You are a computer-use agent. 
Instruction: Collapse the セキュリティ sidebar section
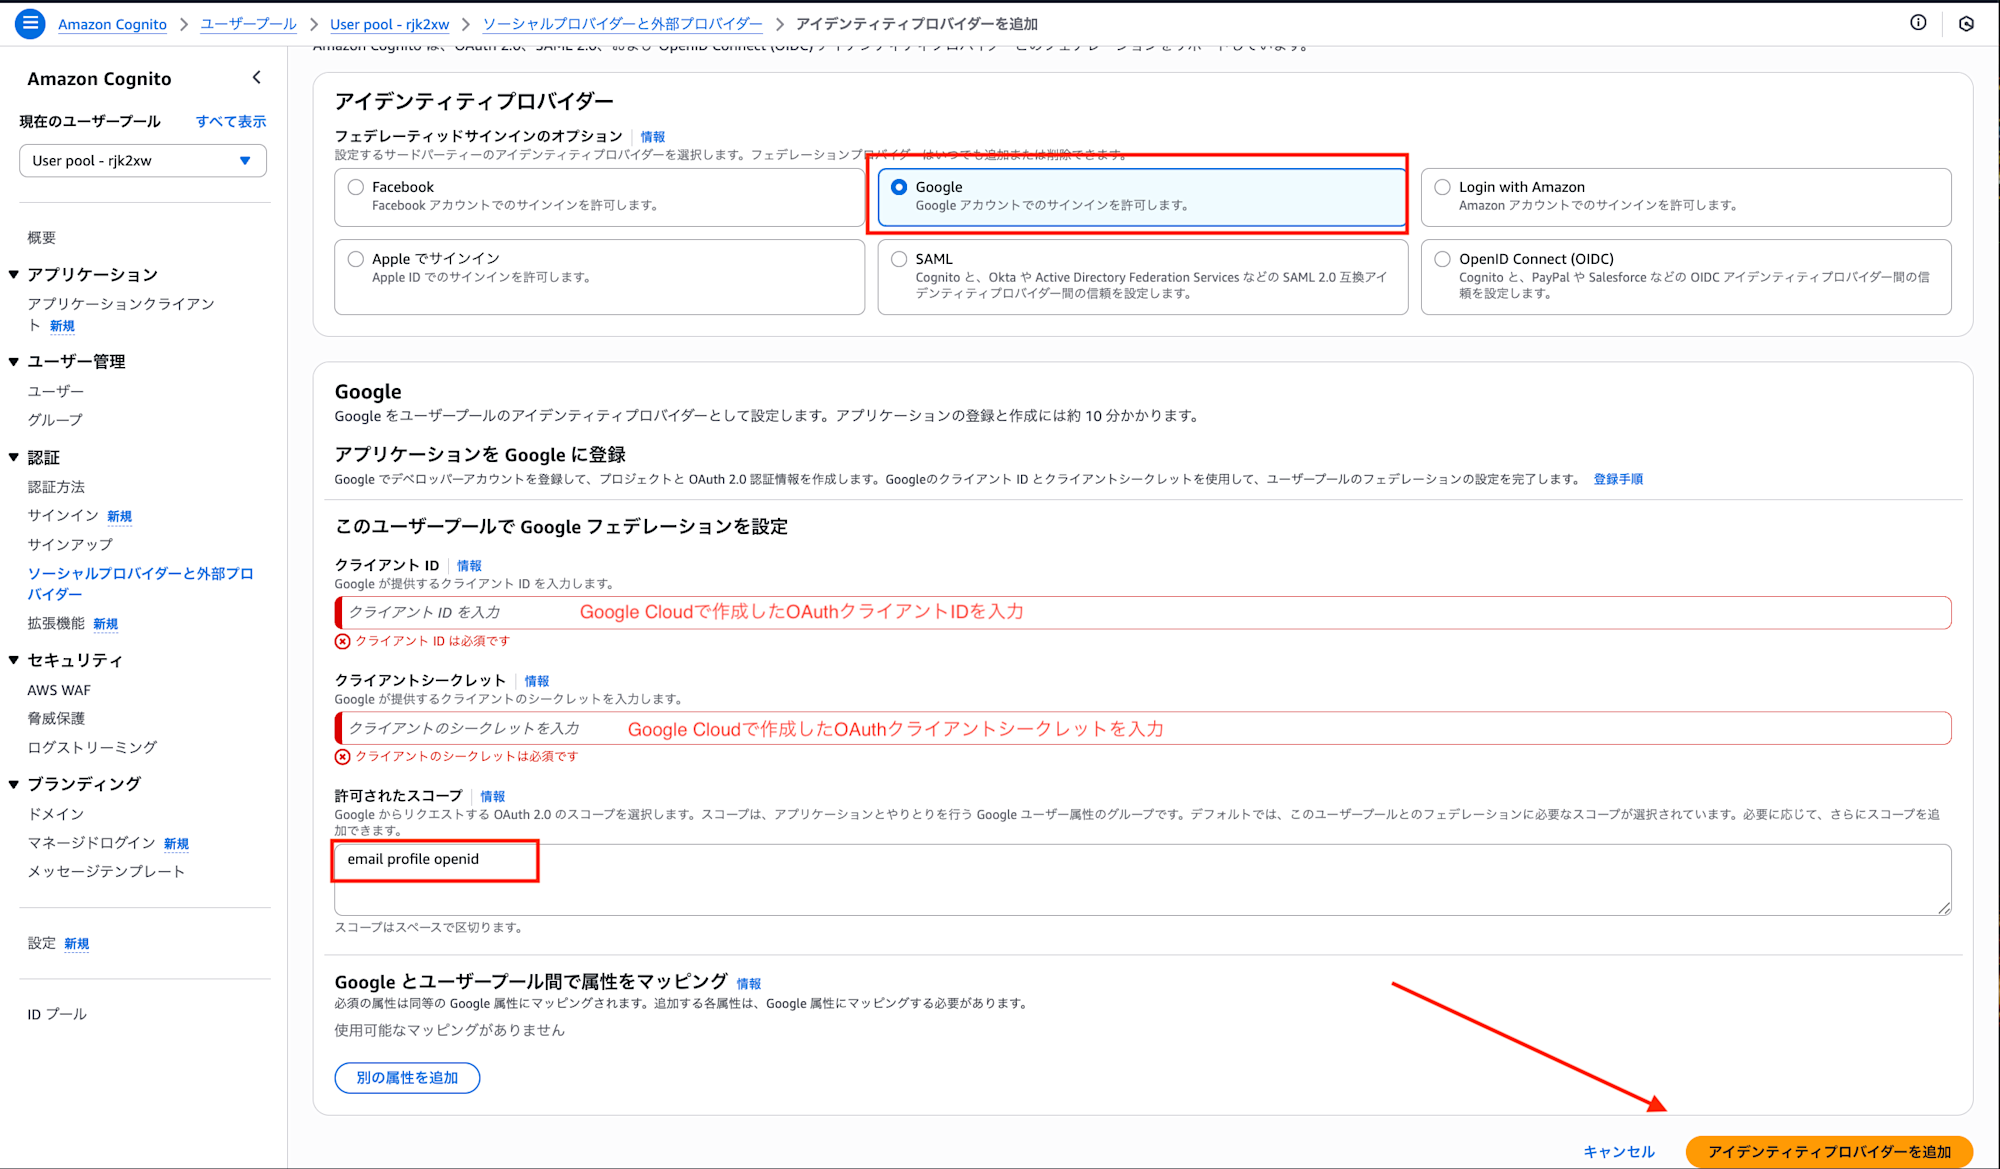tap(14, 661)
